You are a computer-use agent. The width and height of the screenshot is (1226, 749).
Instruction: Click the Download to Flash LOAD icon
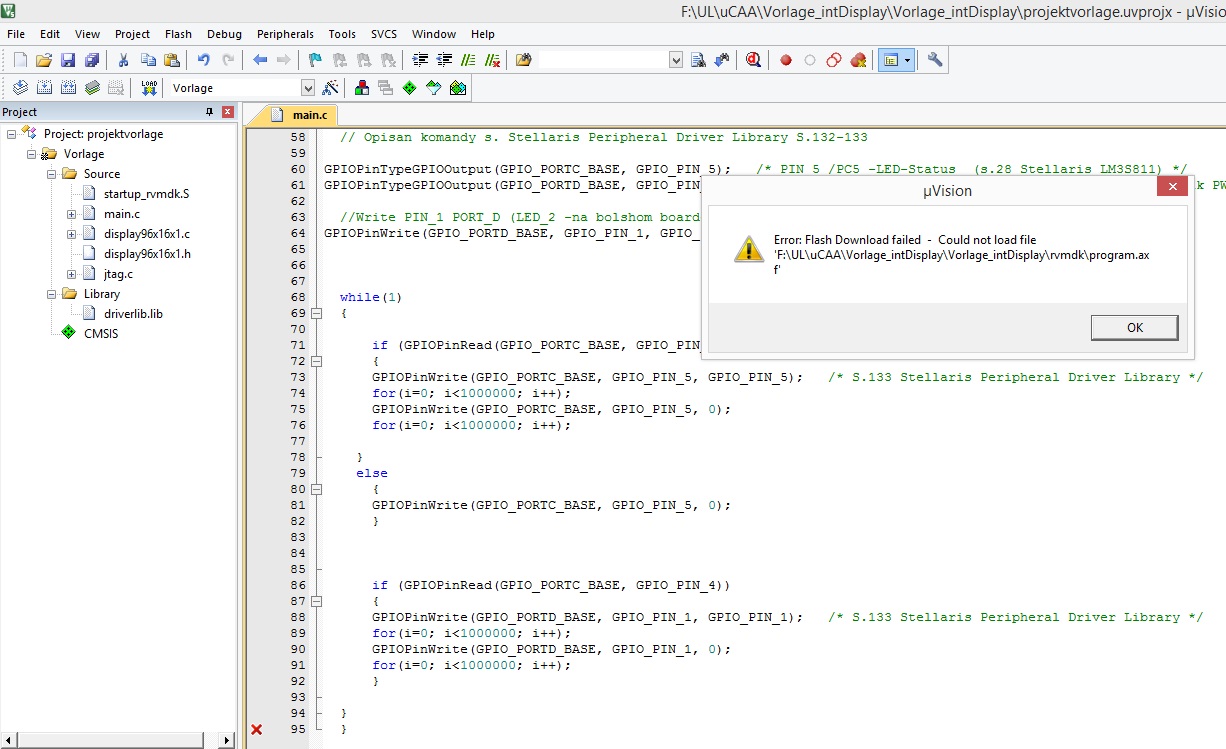pyautogui.click(x=149, y=88)
